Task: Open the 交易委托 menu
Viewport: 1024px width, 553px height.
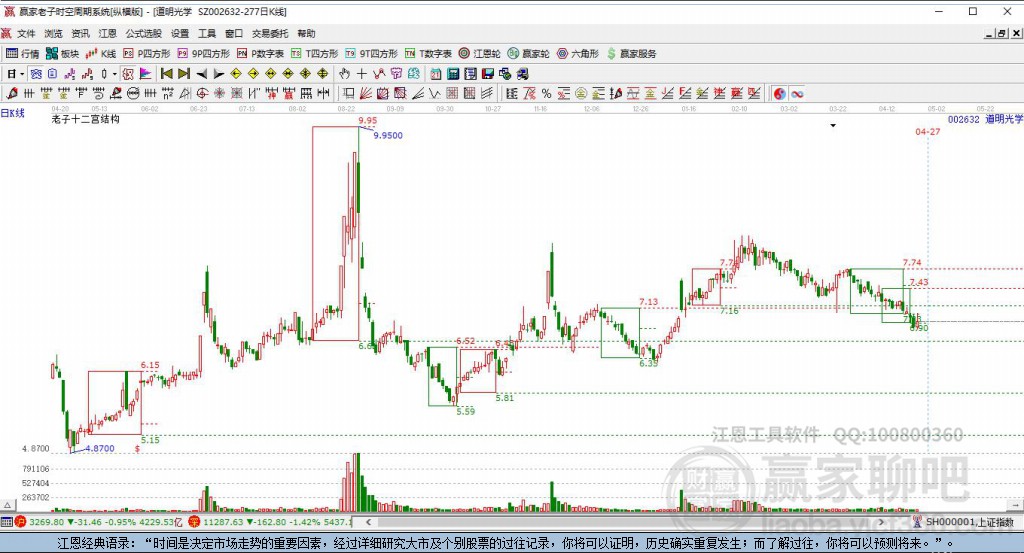Action: point(270,33)
